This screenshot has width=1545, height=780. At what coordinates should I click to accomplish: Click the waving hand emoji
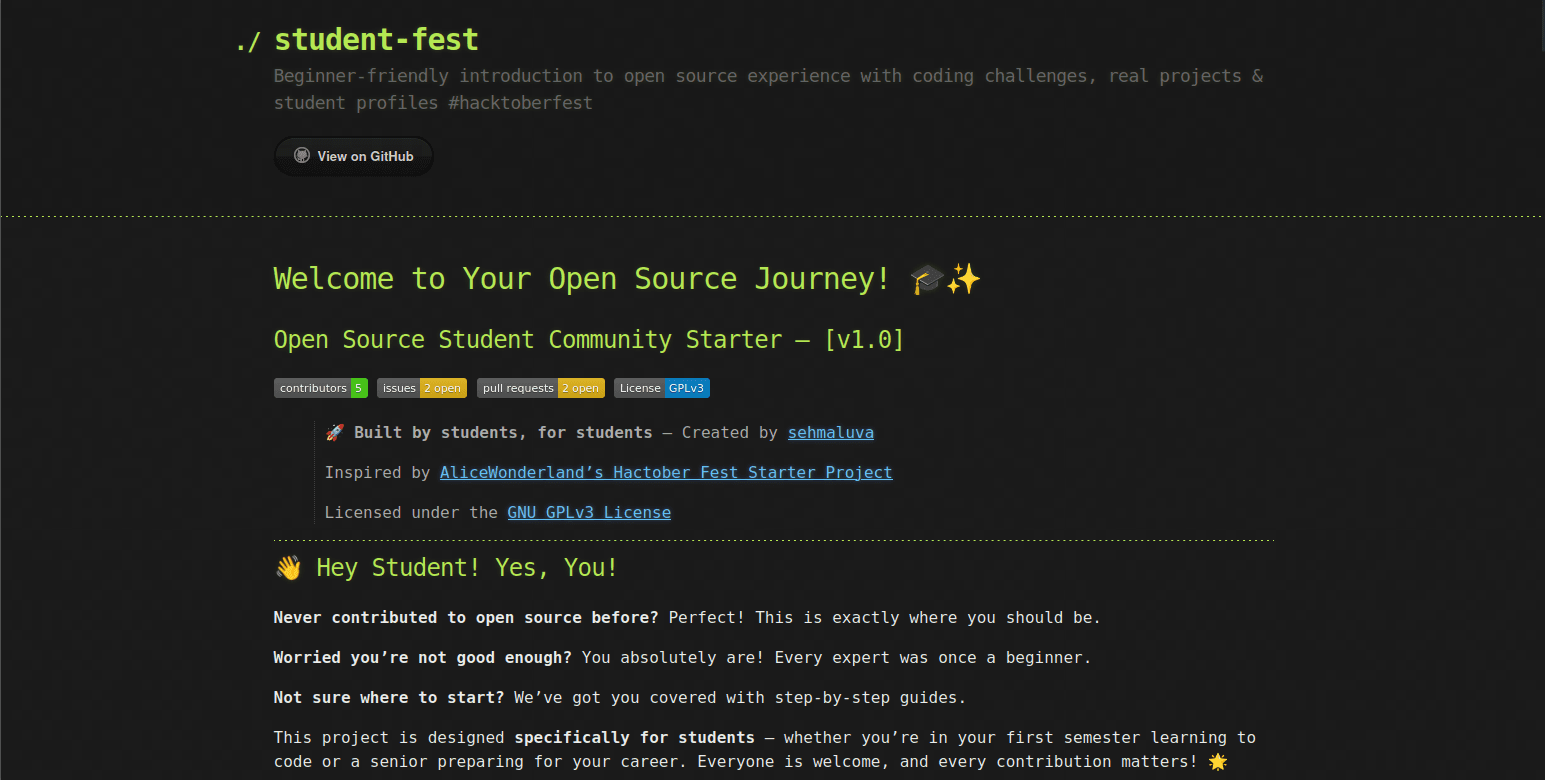pos(288,568)
